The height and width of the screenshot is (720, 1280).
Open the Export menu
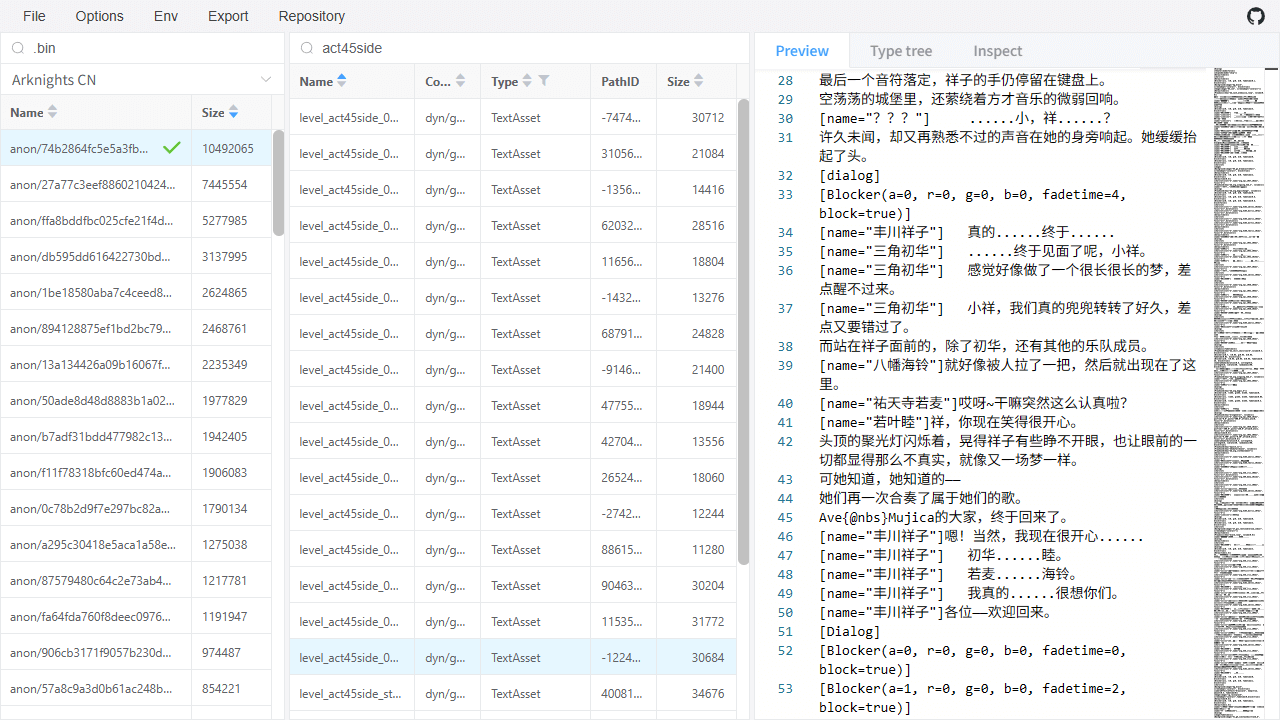pyautogui.click(x=228, y=16)
